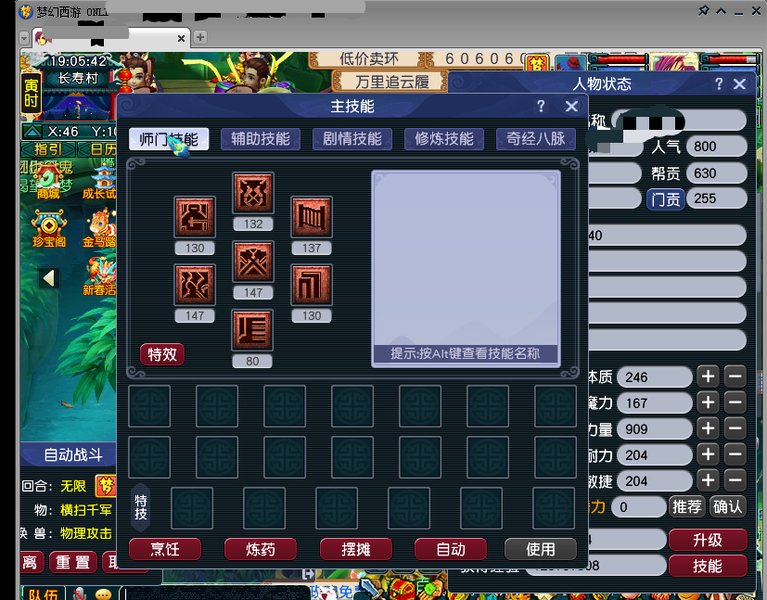Click the 技能 button in 人物状态
The height and width of the screenshot is (600, 767).
(x=708, y=566)
